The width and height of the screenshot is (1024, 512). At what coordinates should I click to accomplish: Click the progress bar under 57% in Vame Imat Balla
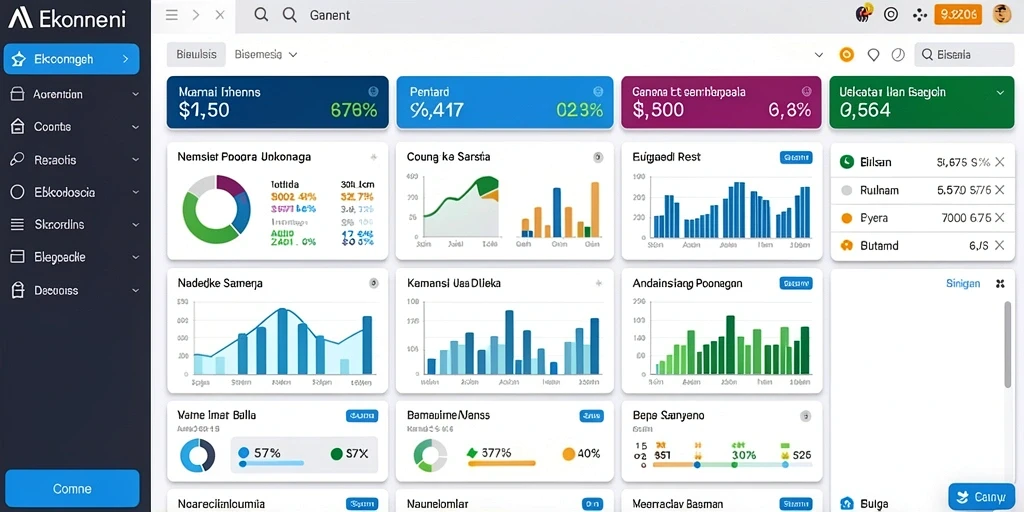coord(272,463)
